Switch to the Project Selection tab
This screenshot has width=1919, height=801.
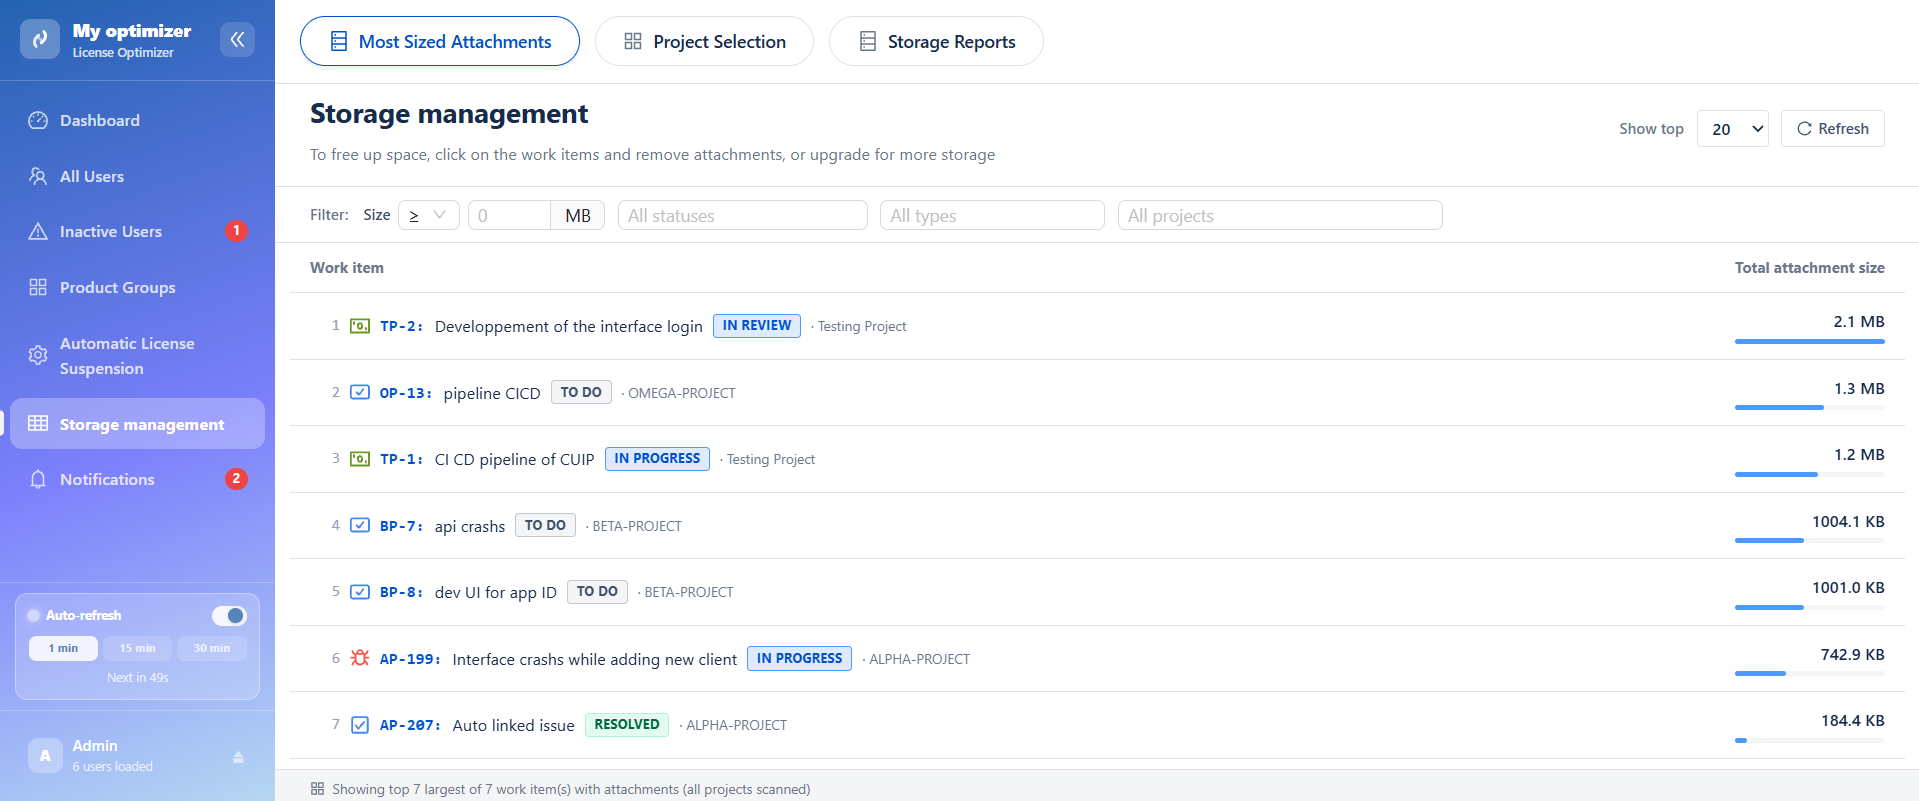point(704,41)
